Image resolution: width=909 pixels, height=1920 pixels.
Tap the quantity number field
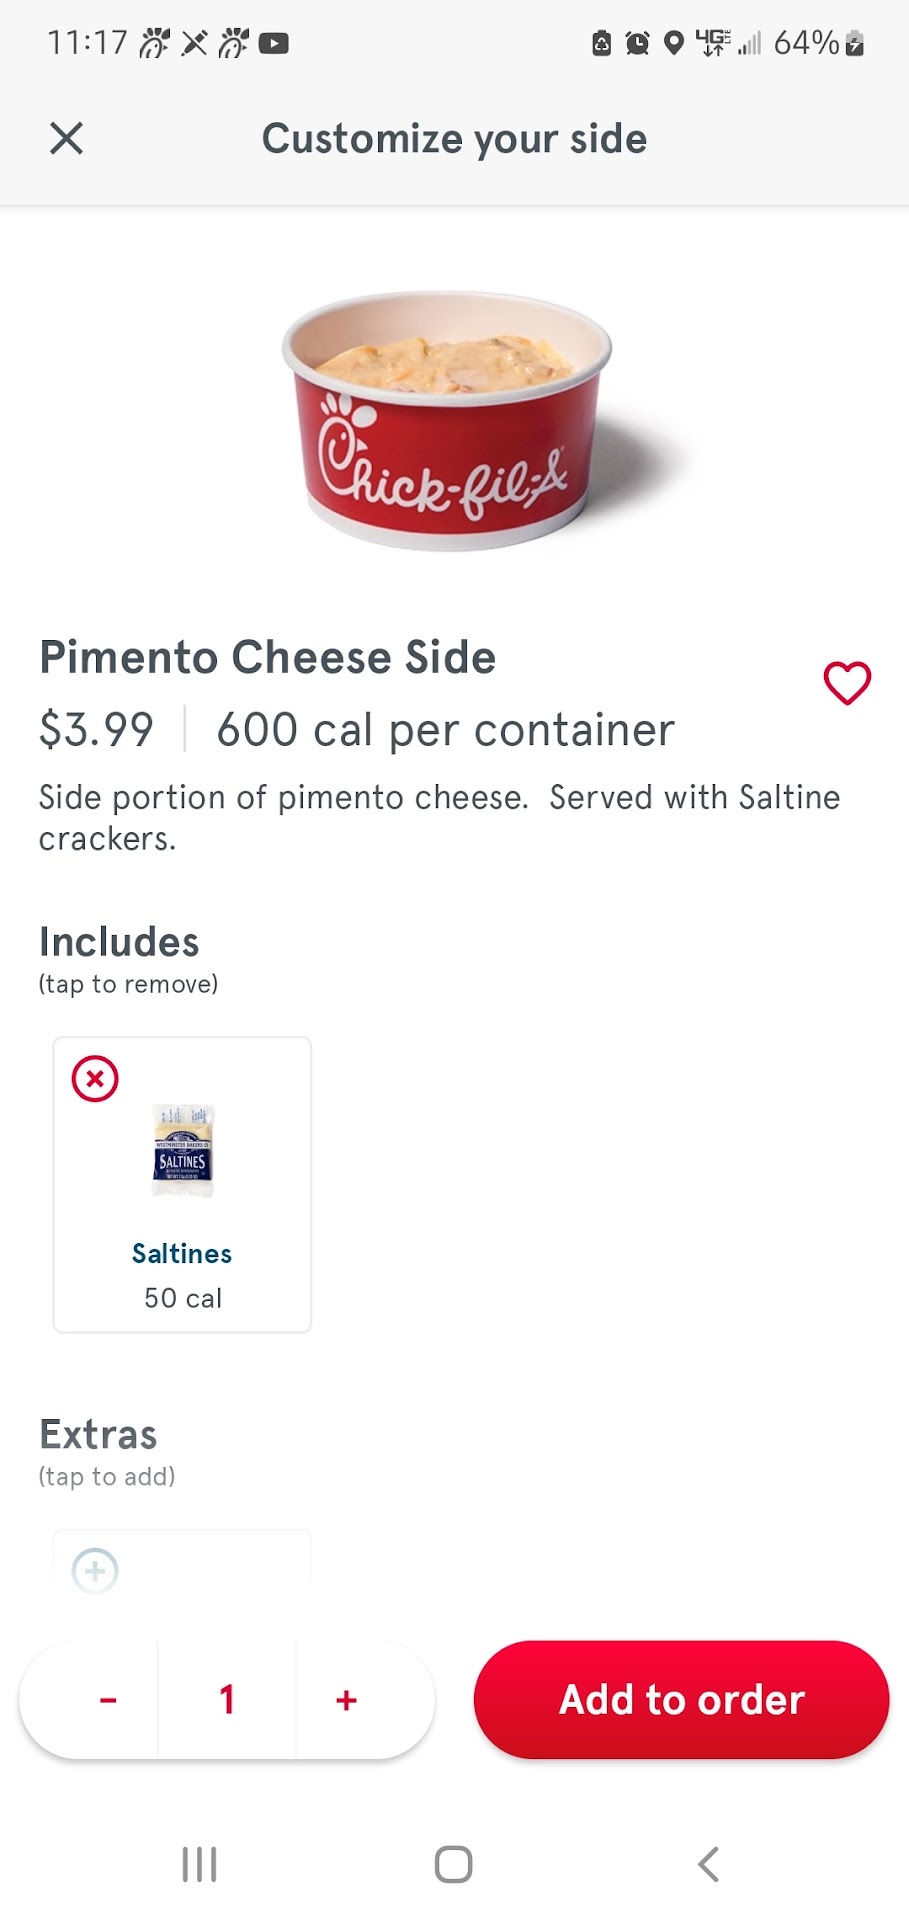227,1700
